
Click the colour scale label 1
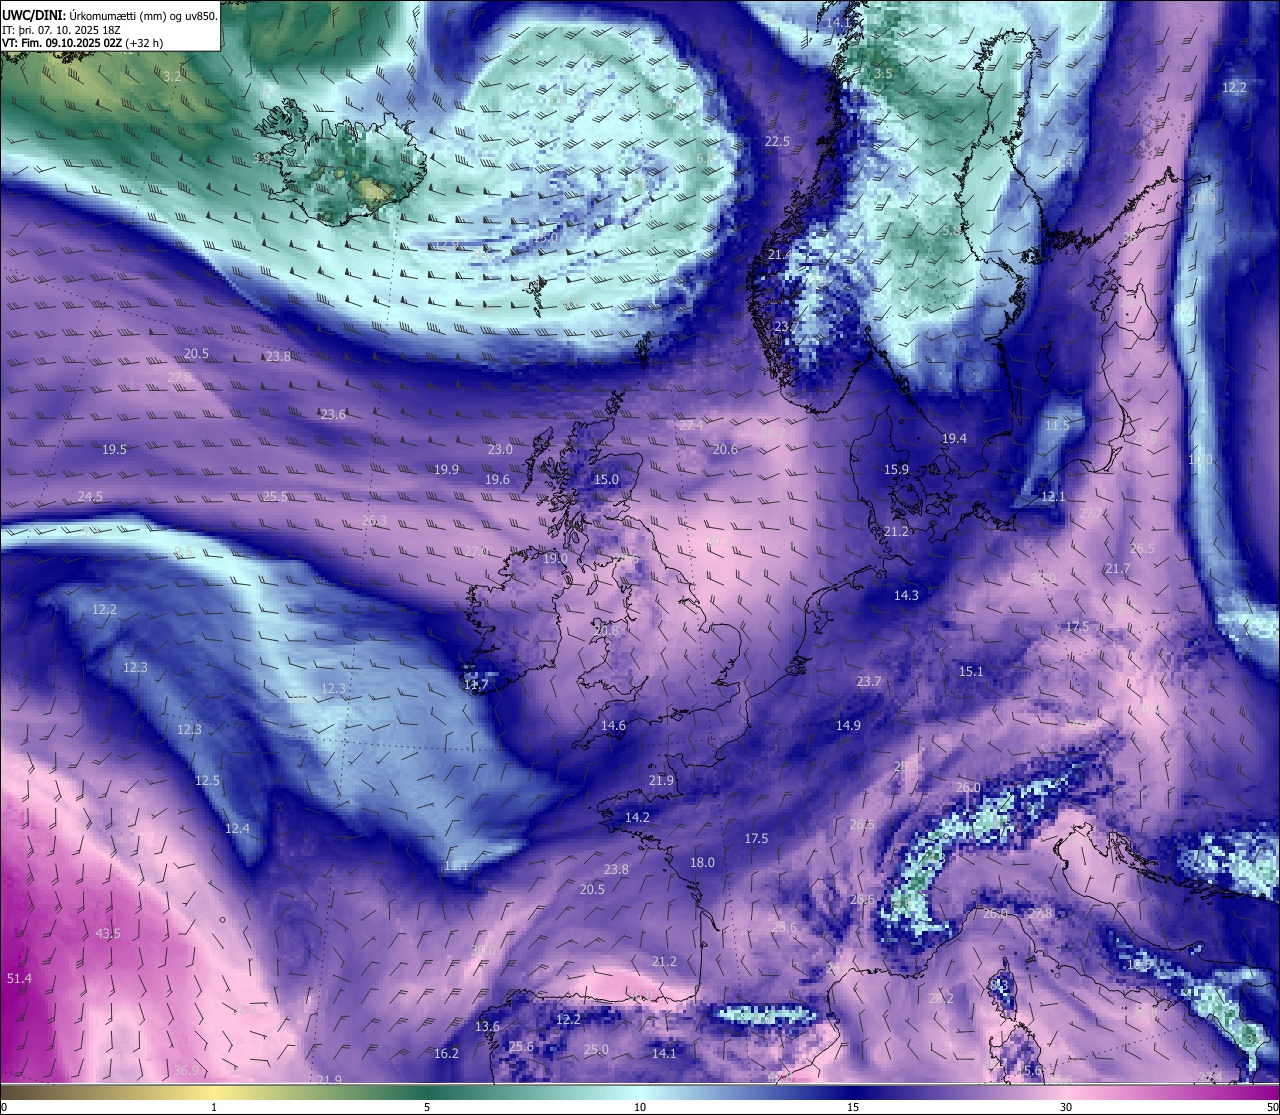[x=214, y=1107]
